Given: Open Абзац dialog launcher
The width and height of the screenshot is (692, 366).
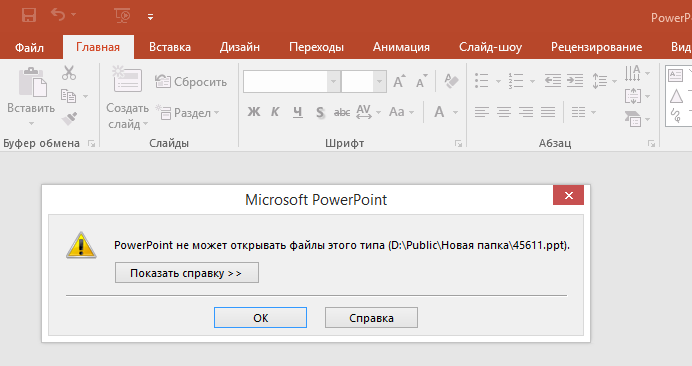Looking at the screenshot, I should coord(651,143).
